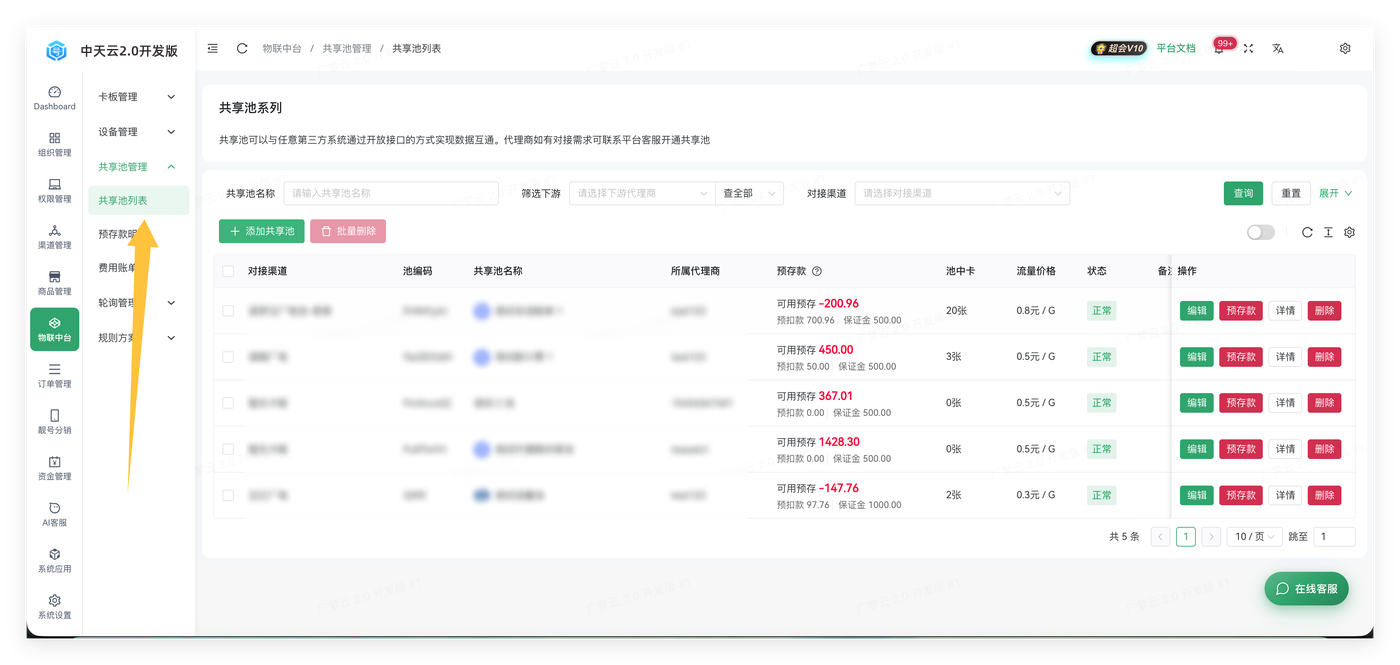Expand more filters with 展开

(x=1335, y=193)
